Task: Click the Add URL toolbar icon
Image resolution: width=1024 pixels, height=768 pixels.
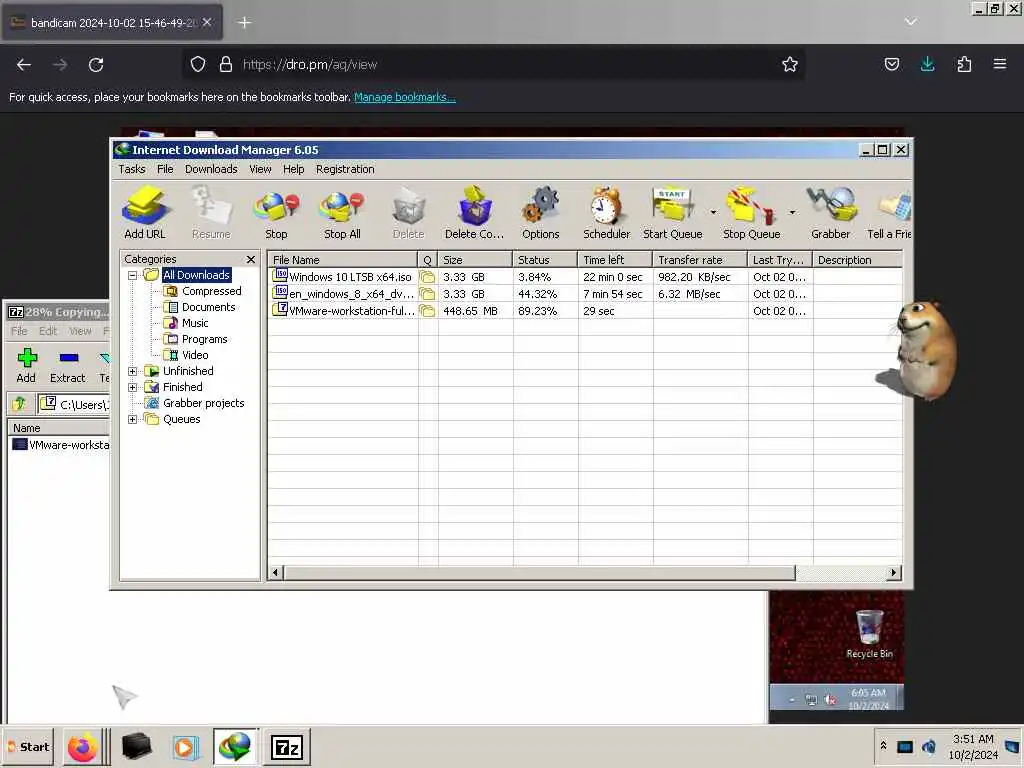Action: point(145,213)
